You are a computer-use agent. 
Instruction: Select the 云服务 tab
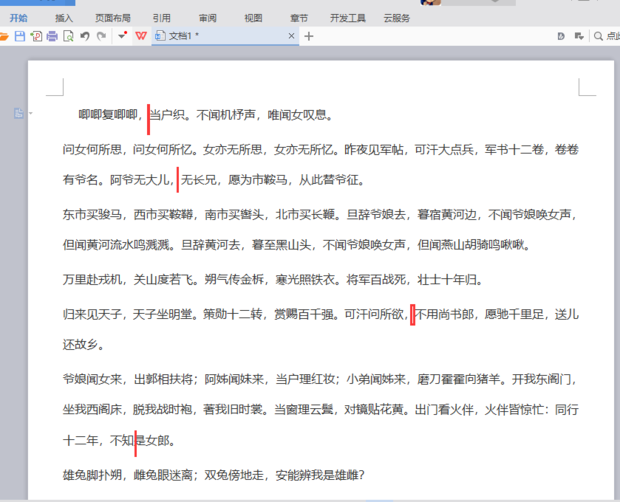[397, 18]
